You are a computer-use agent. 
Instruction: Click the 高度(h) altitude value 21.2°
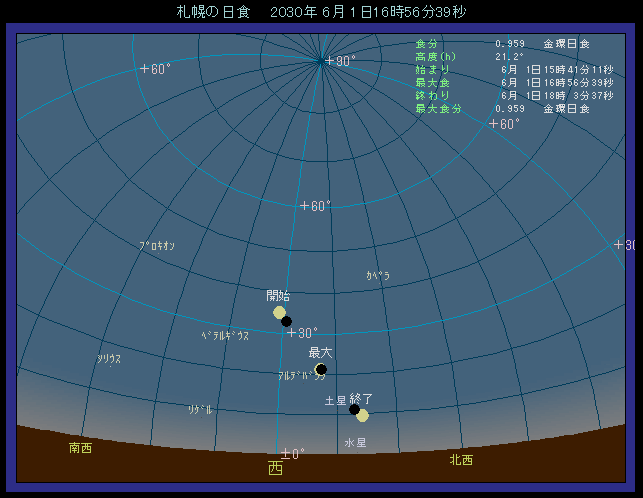tap(509, 57)
